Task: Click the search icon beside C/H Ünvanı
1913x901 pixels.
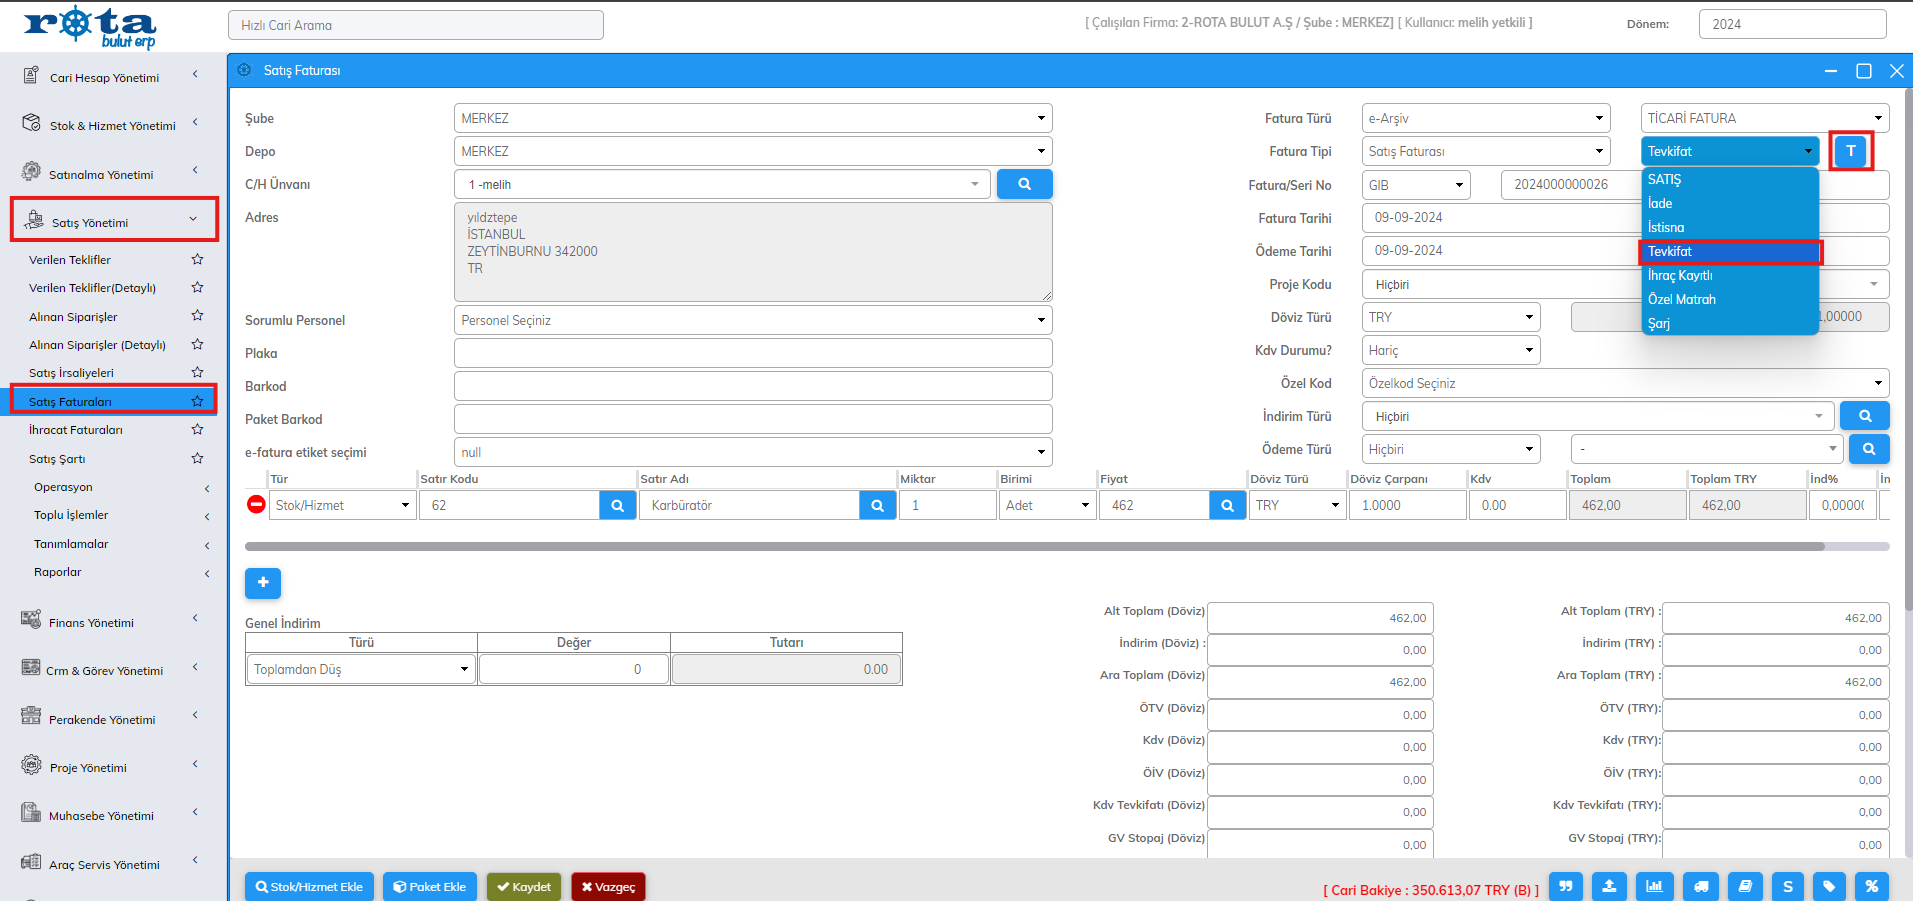Action: tap(1024, 184)
